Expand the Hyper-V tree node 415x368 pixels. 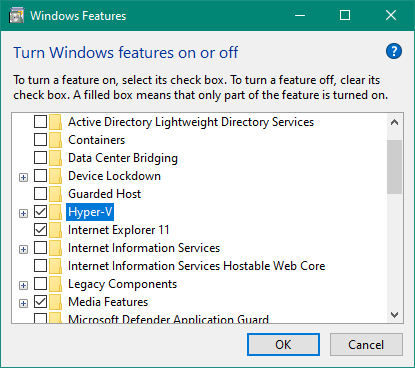23,213
